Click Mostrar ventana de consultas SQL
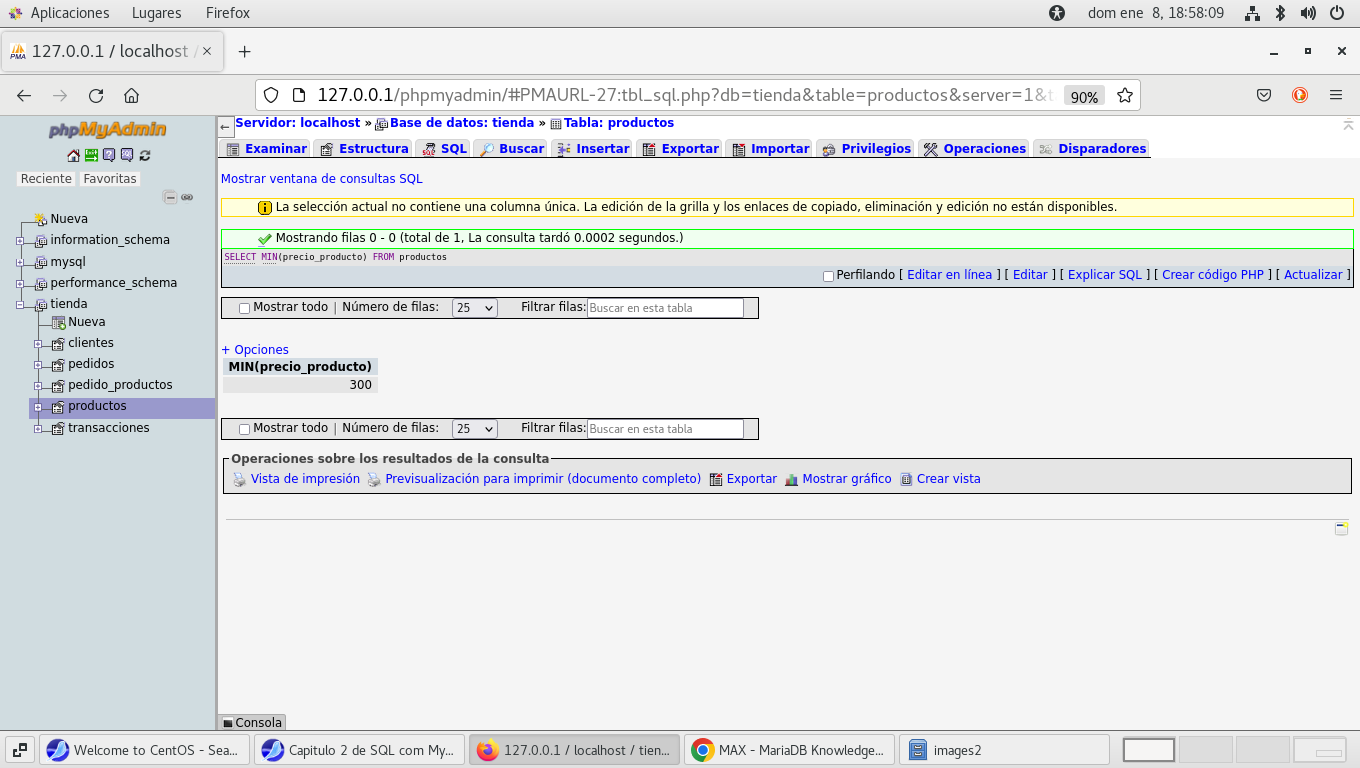 321,179
